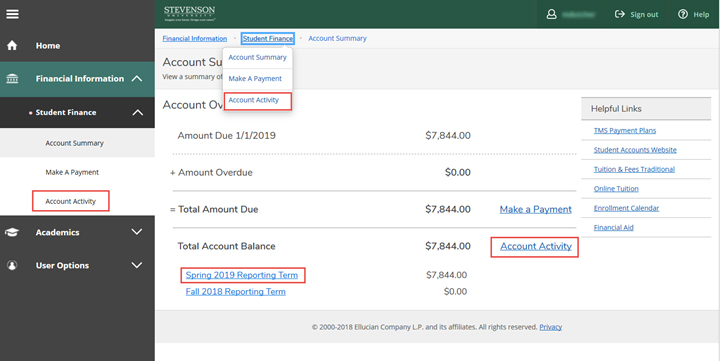Click the Academics label in sidebar

pyautogui.click(x=57, y=232)
